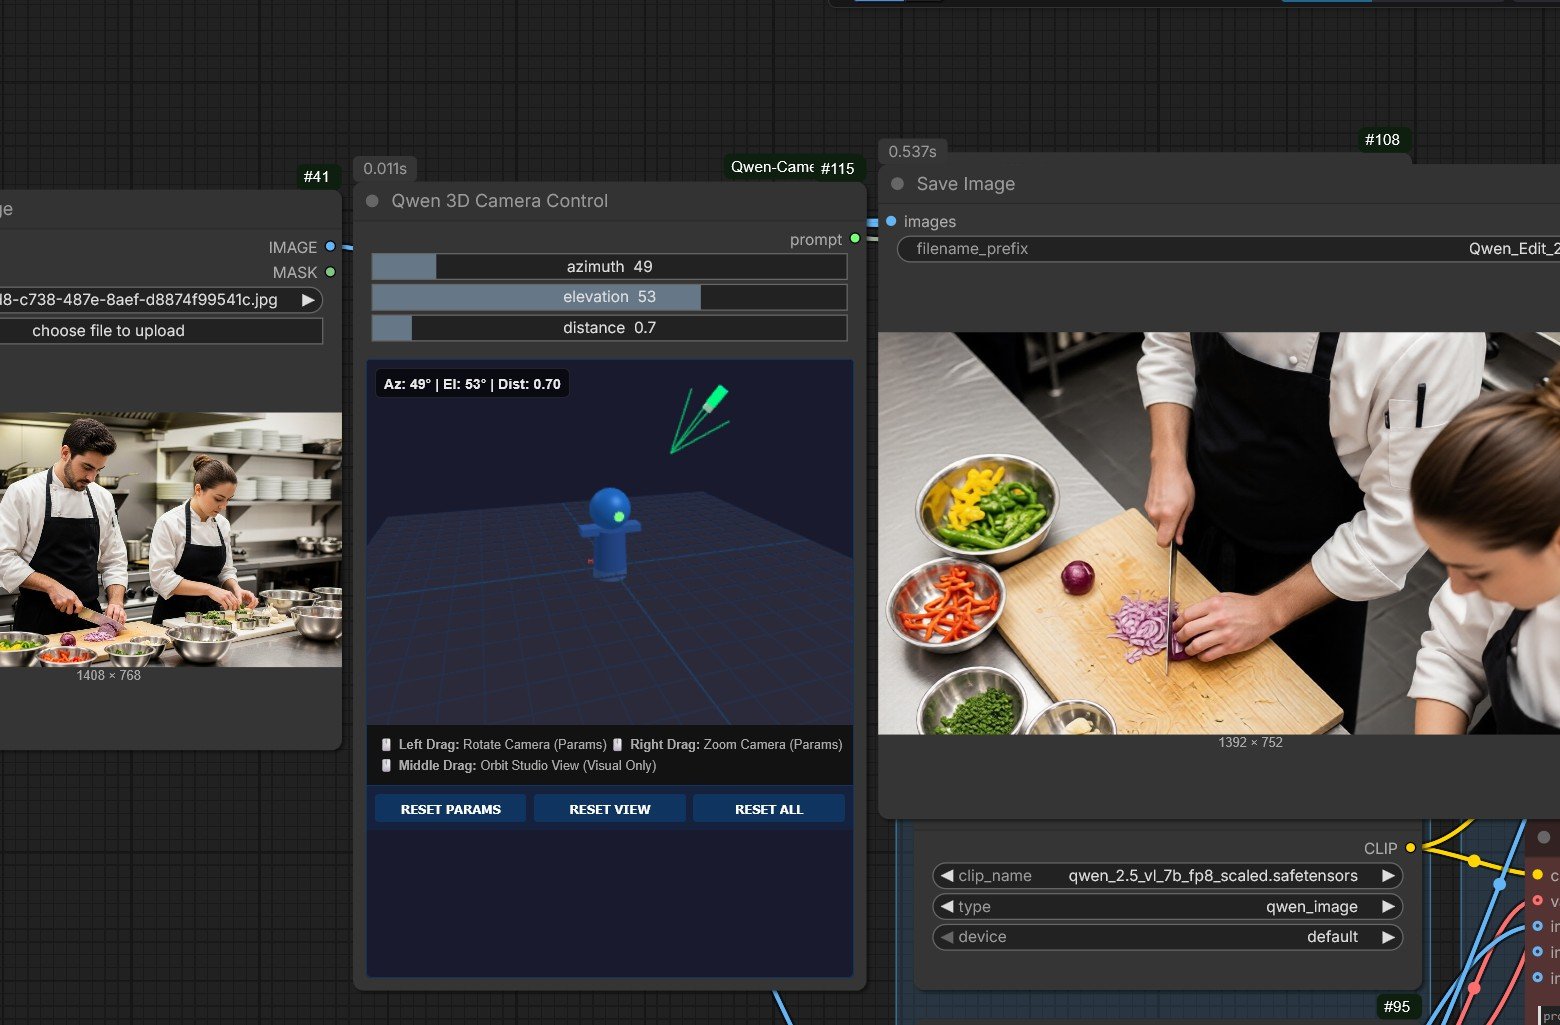This screenshot has height=1025, width=1560.
Task: Click the right-mouse icon in the Zoom Camera legend
Action: [617, 744]
